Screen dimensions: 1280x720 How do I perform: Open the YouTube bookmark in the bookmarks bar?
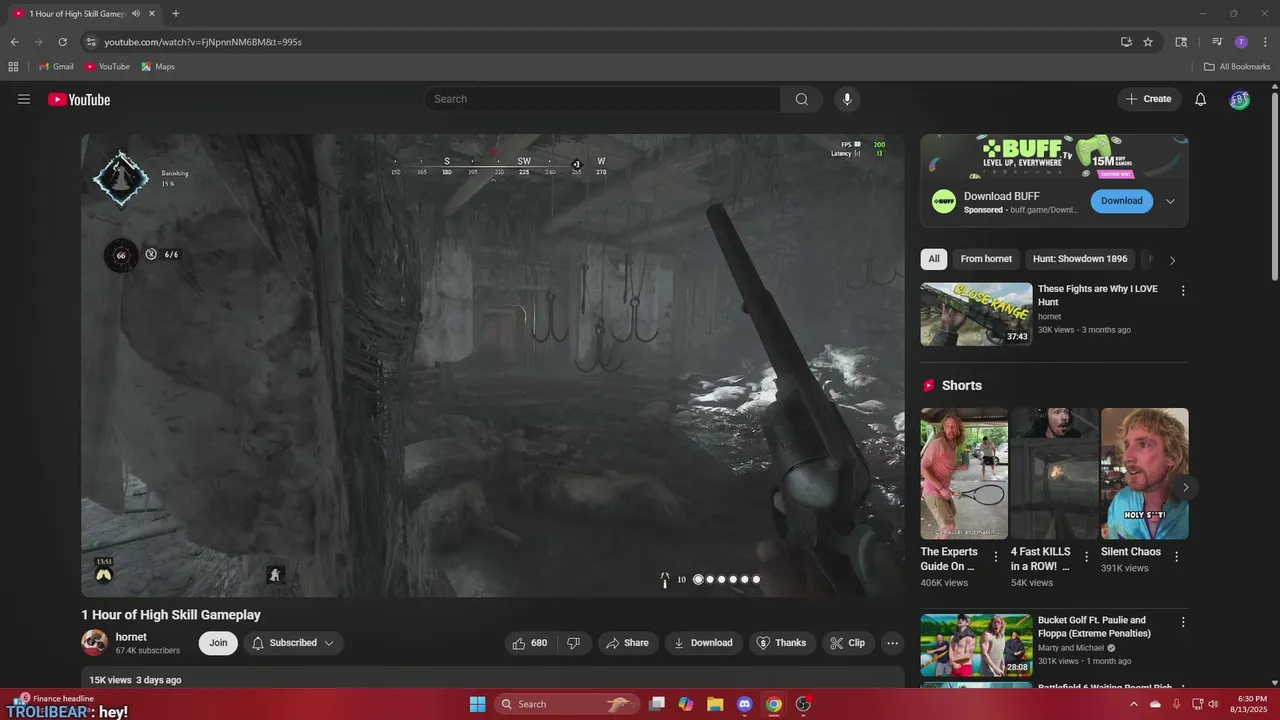[107, 67]
